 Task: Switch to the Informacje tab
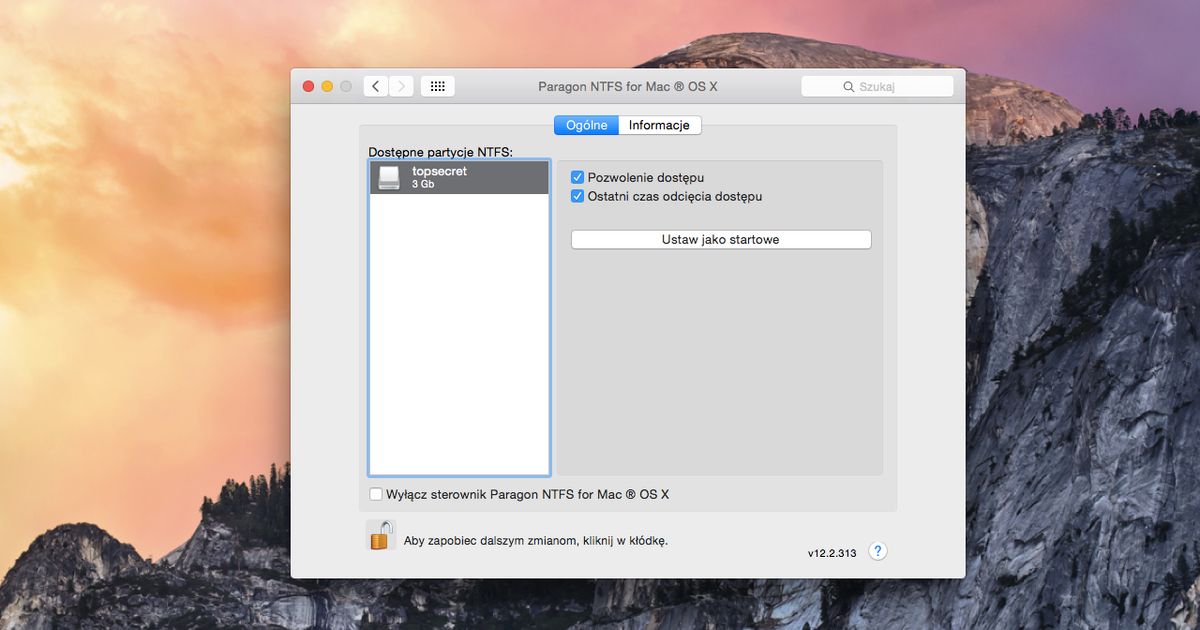659,125
